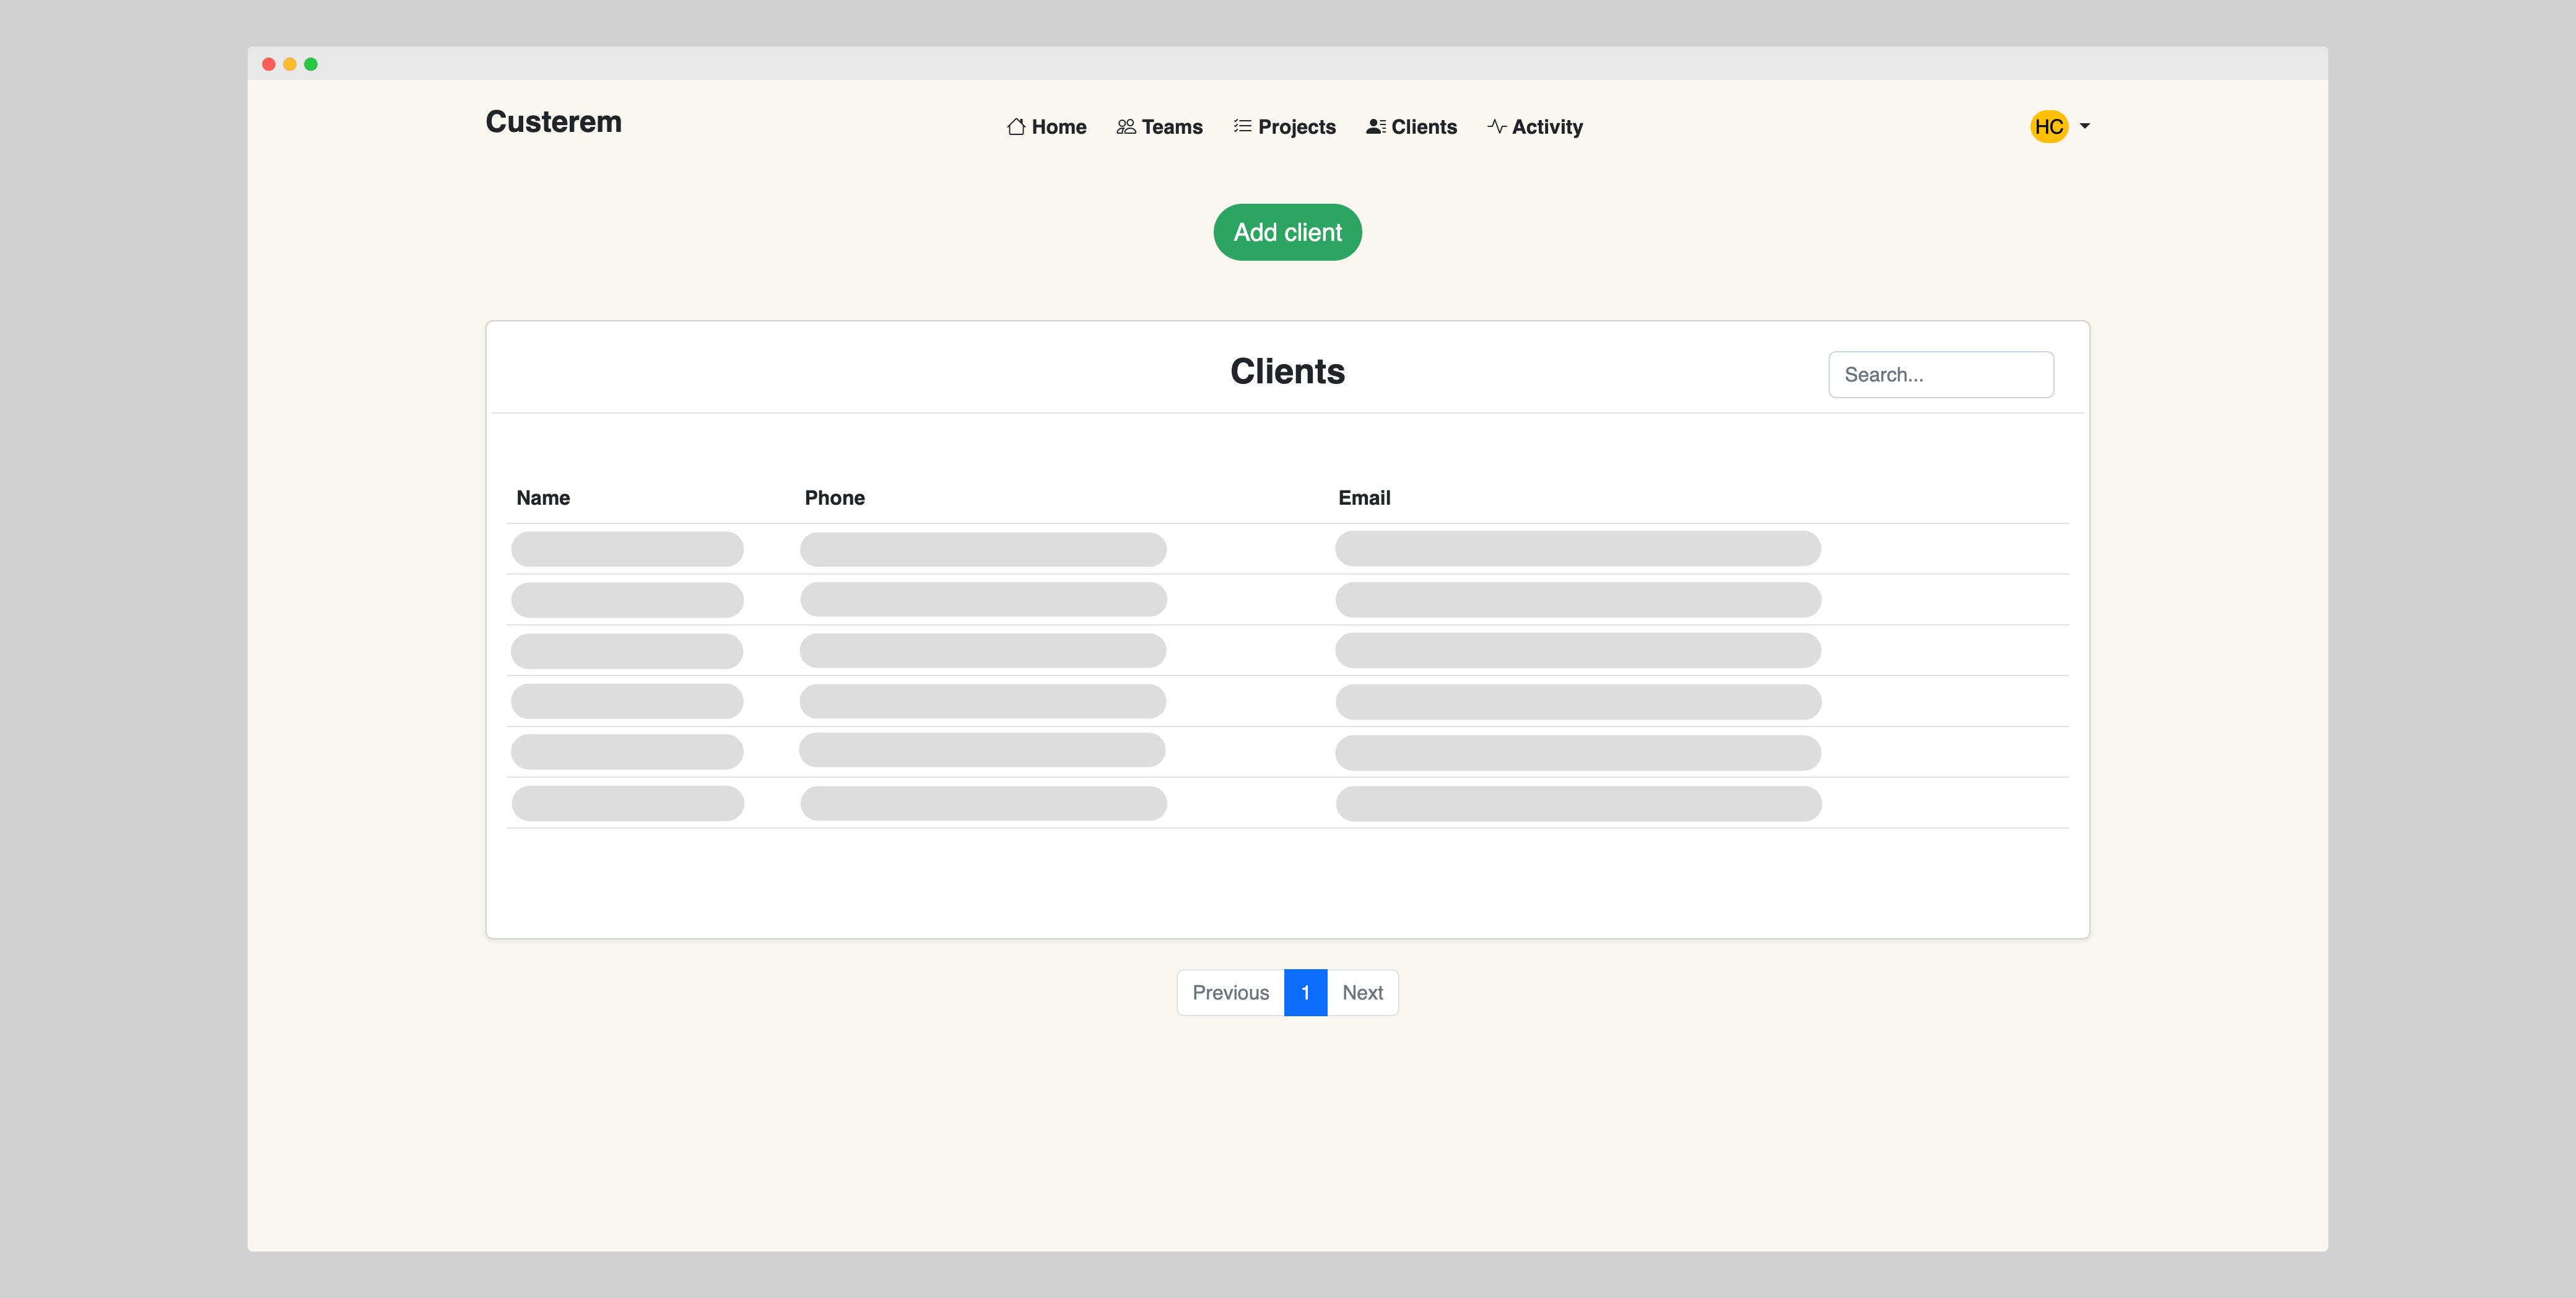This screenshot has width=2576, height=1298.
Task: Click the Custerem brand logo
Action: click(553, 122)
